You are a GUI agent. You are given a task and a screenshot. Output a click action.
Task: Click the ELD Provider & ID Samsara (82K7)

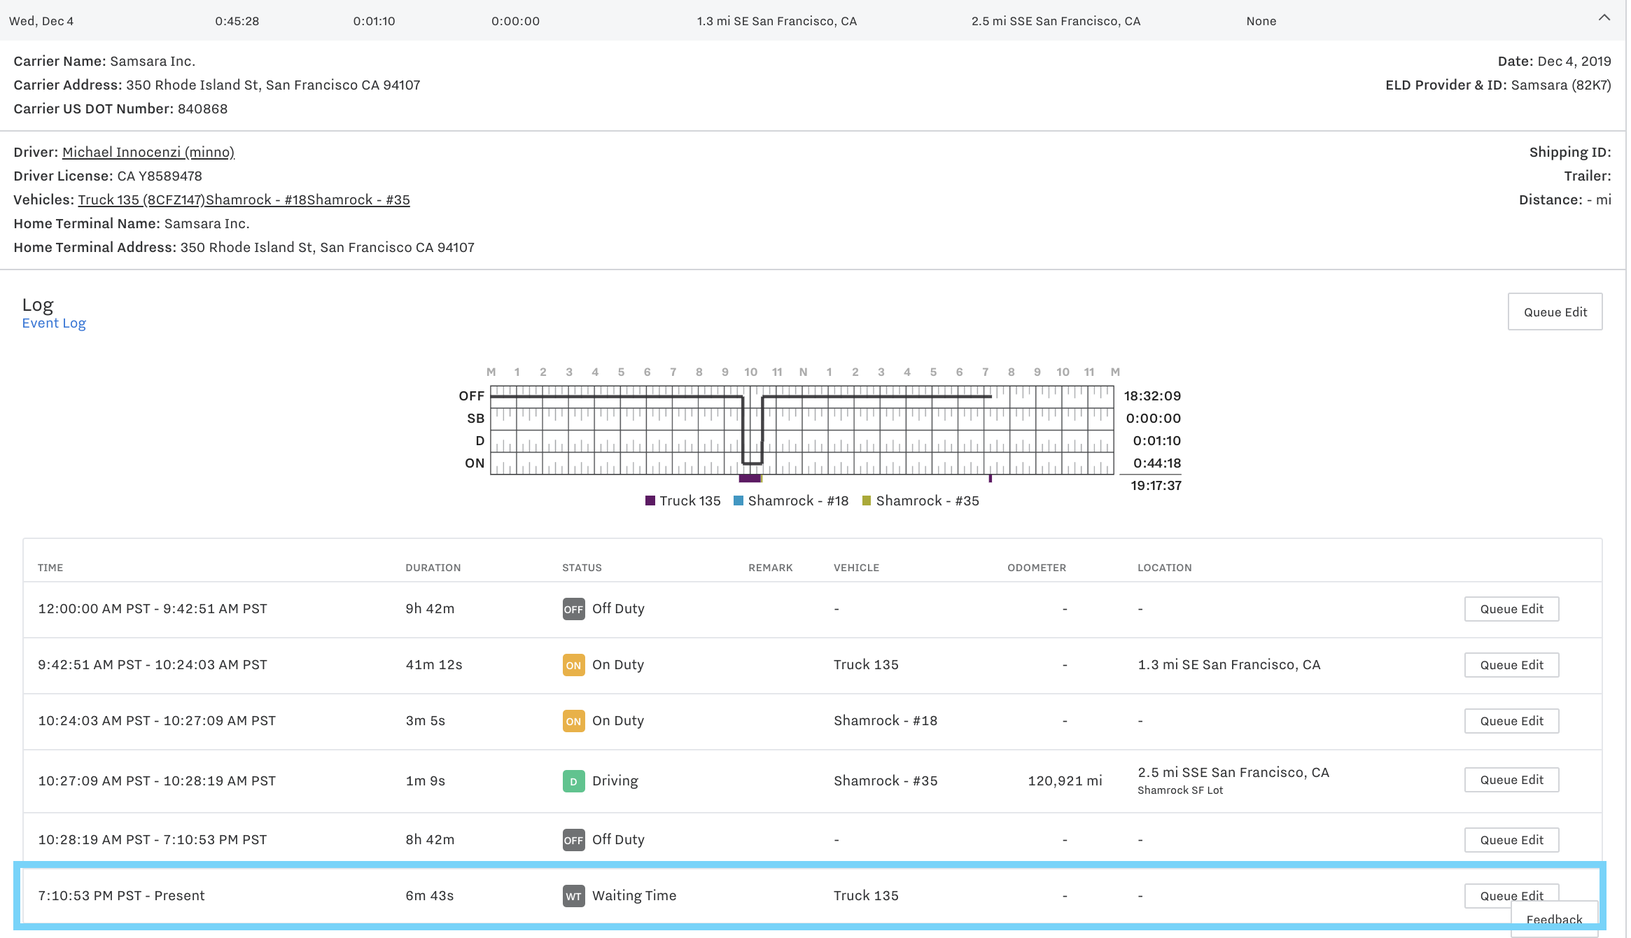click(x=1498, y=85)
